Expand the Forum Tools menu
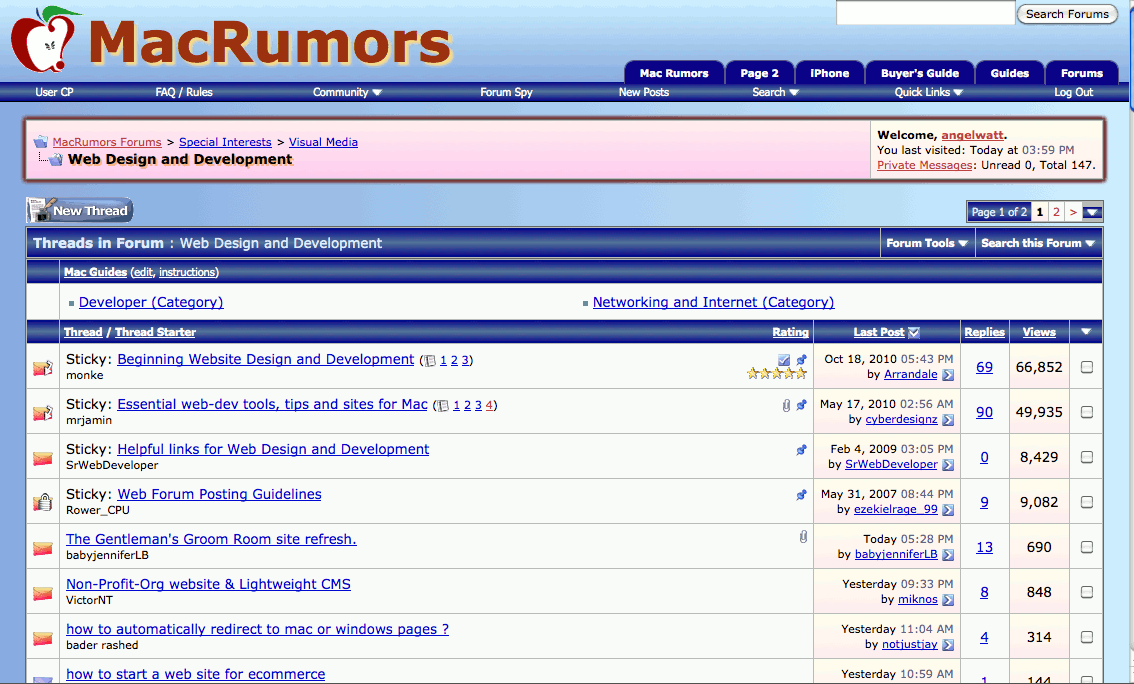This screenshot has height=684, width=1134. coord(927,243)
